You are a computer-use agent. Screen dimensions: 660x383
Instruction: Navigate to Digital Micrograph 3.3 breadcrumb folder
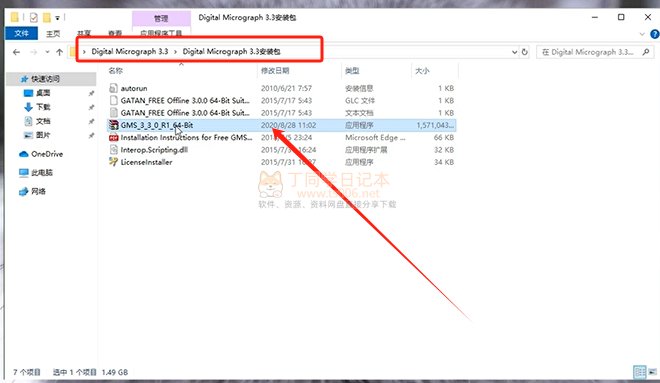[x=130, y=51]
